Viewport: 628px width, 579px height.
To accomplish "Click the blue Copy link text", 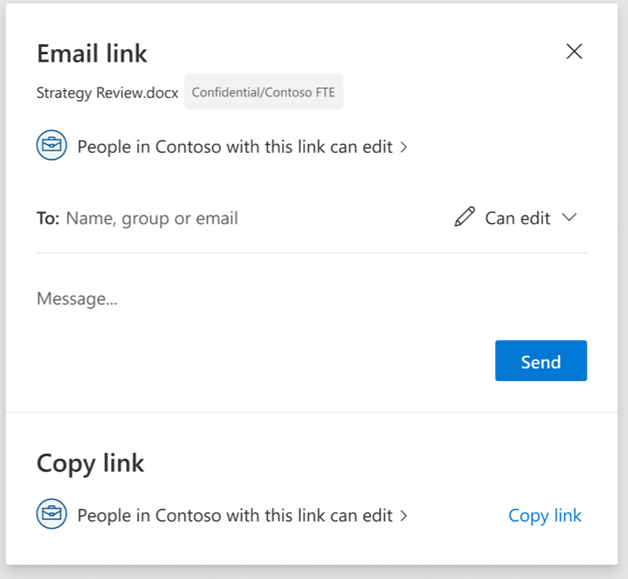I will point(545,516).
